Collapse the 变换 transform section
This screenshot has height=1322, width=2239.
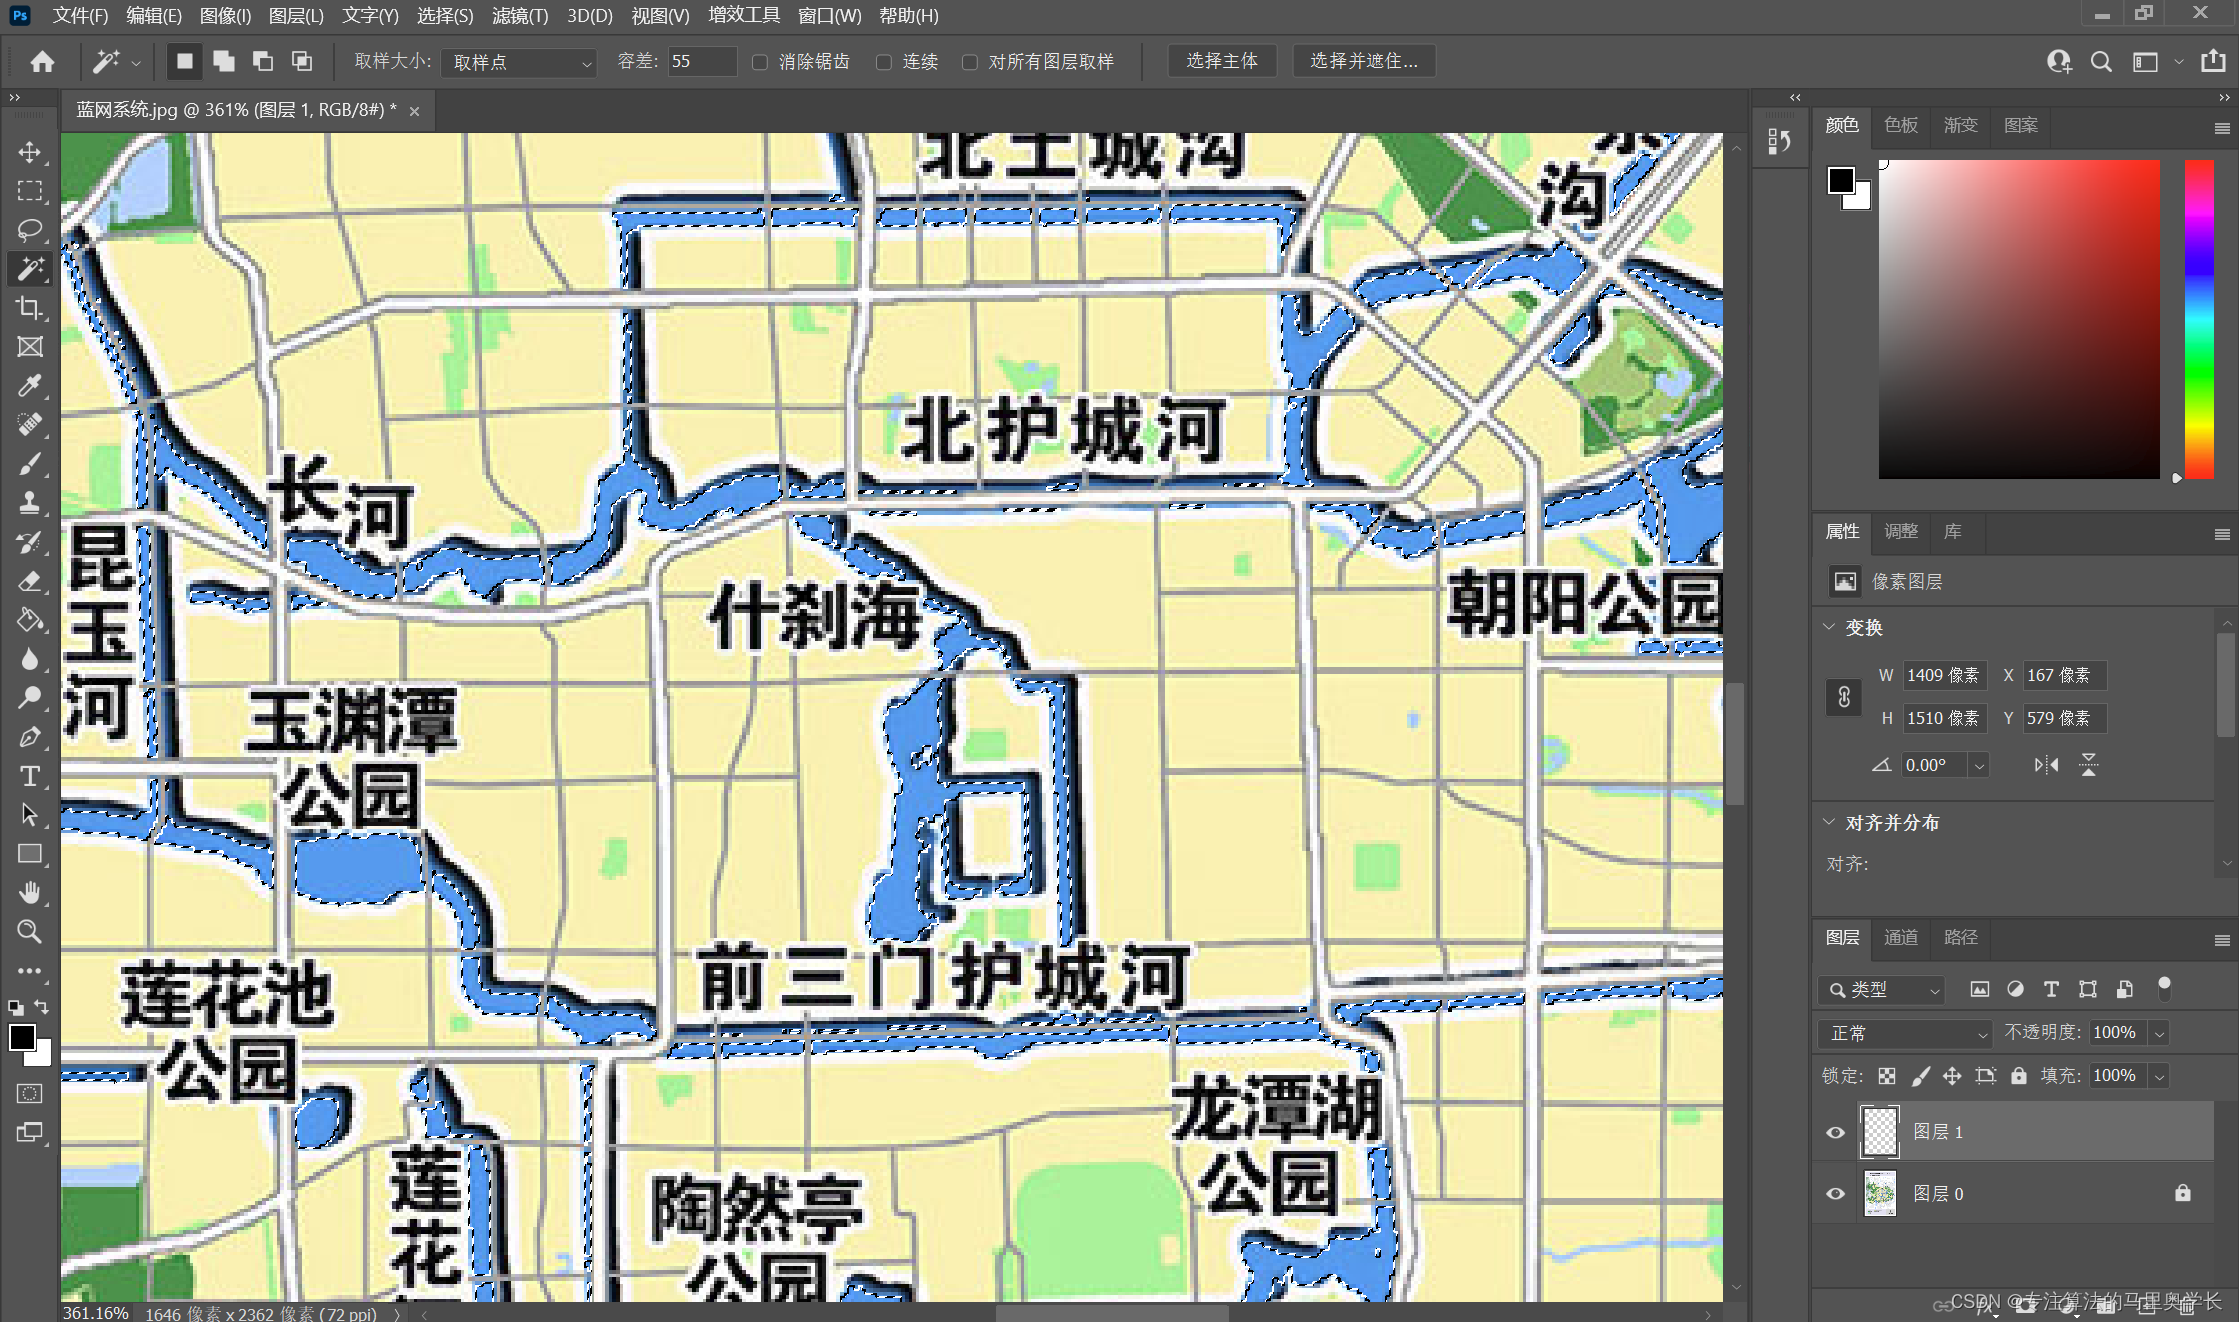point(1829,627)
